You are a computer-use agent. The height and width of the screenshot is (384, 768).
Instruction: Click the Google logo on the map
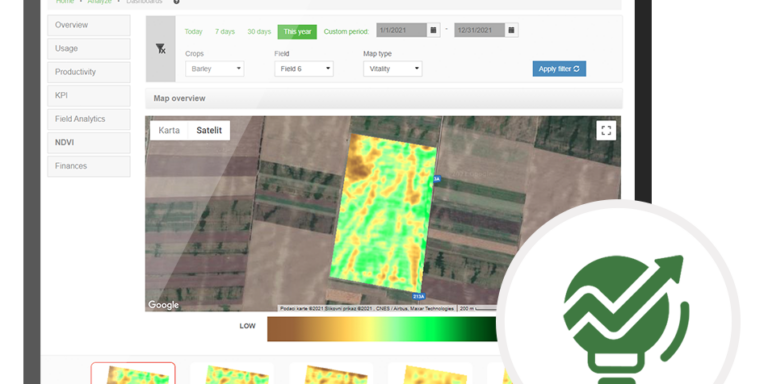(163, 305)
